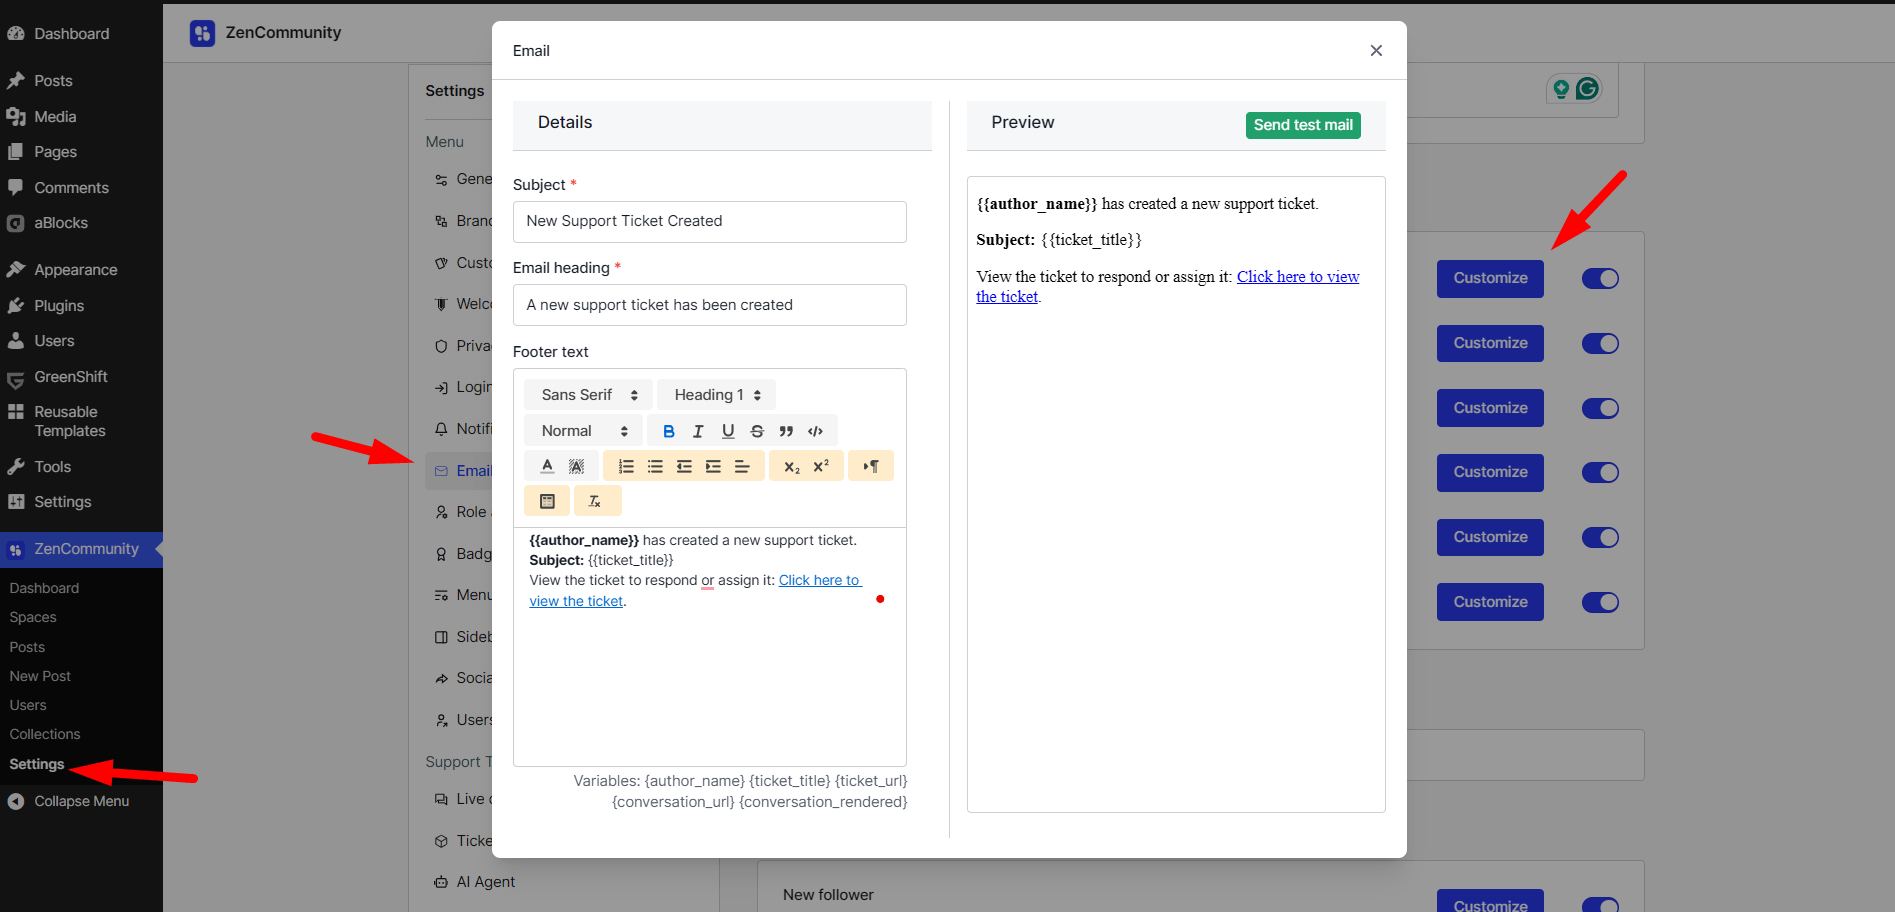Open the text color picker
1895x912 pixels.
click(547, 466)
